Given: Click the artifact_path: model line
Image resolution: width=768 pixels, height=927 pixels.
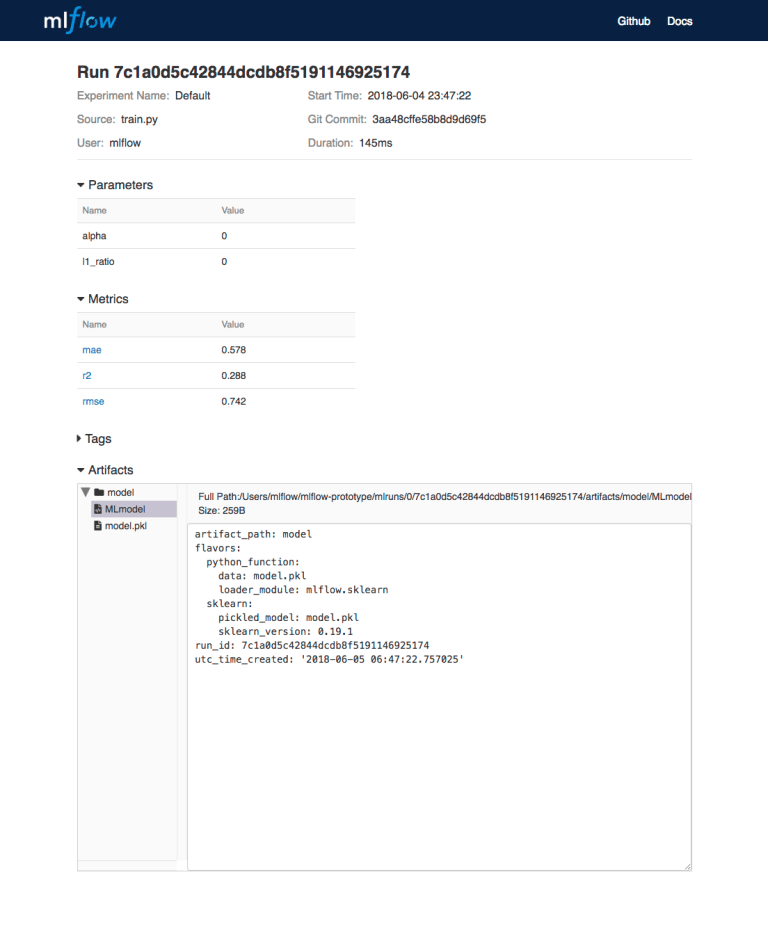Looking at the screenshot, I should 254,534.
